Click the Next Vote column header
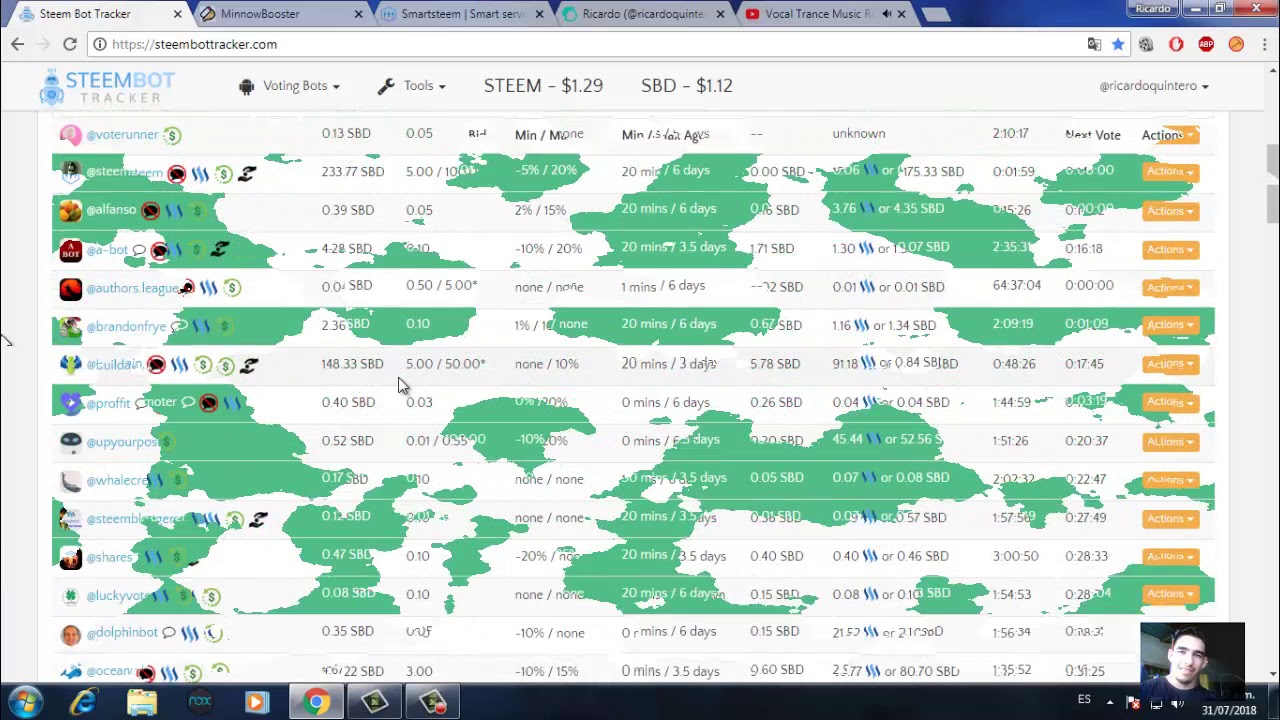1280x720 pixels. pyautogui.click(x=1092, y=135)
